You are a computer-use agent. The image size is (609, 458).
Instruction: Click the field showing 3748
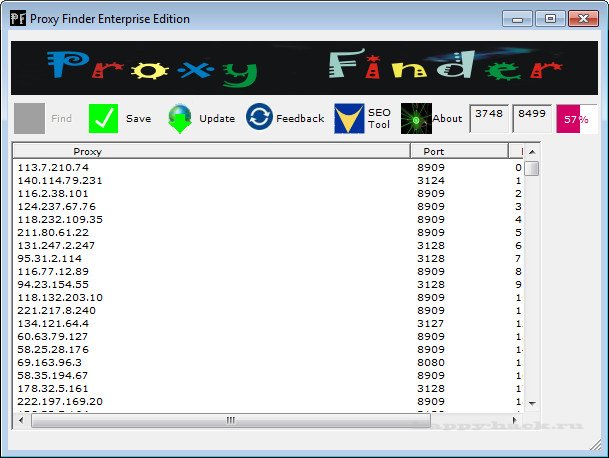[489, 118]
